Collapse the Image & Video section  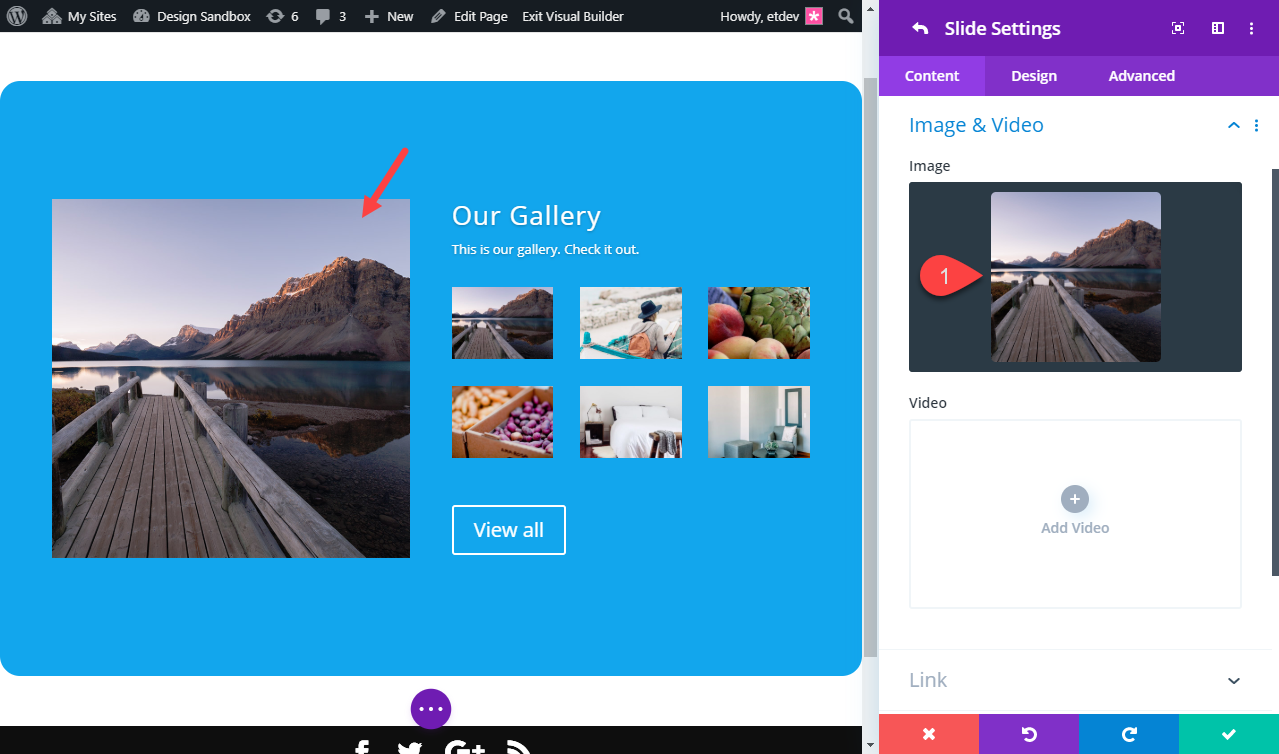pos(1233,125)
